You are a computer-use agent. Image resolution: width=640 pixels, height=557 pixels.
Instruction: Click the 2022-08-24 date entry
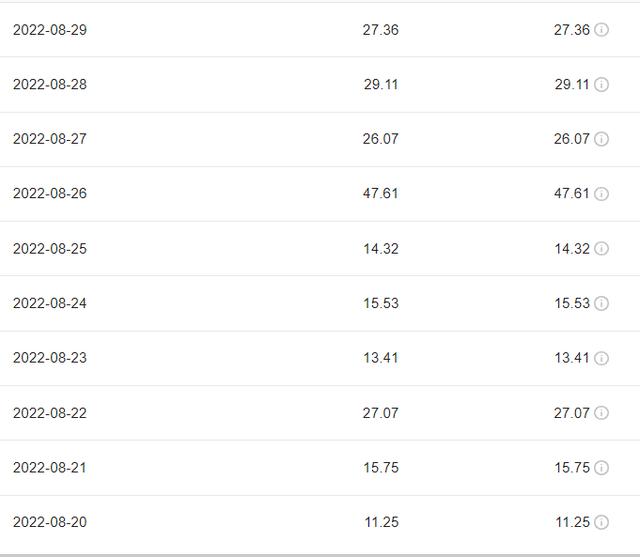coord(50,303)
